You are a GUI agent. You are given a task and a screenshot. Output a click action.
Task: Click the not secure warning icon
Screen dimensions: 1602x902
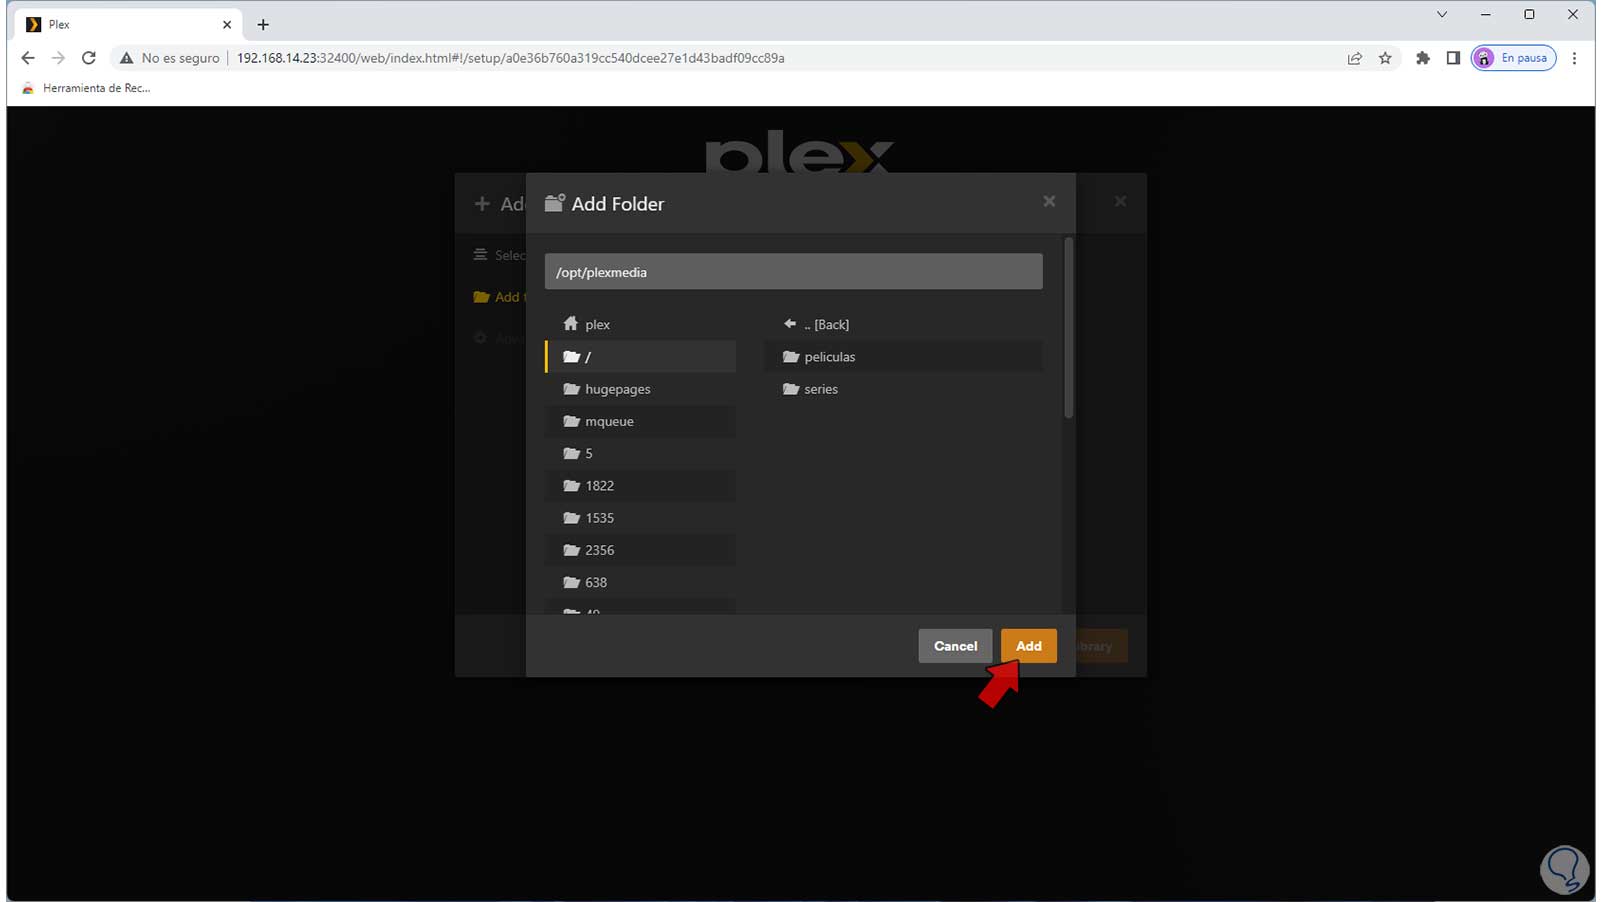coord(127,58)
